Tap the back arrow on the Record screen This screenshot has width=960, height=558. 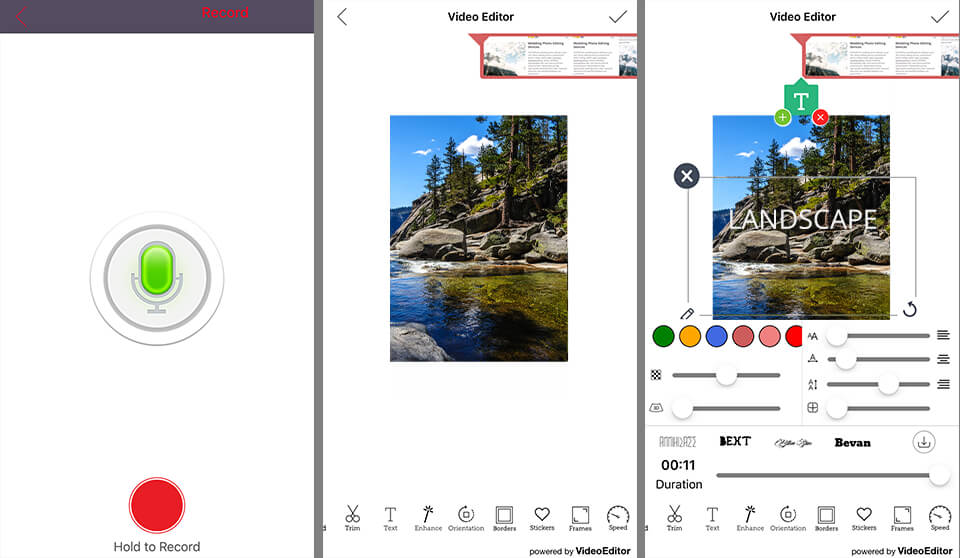click(21, 17)
